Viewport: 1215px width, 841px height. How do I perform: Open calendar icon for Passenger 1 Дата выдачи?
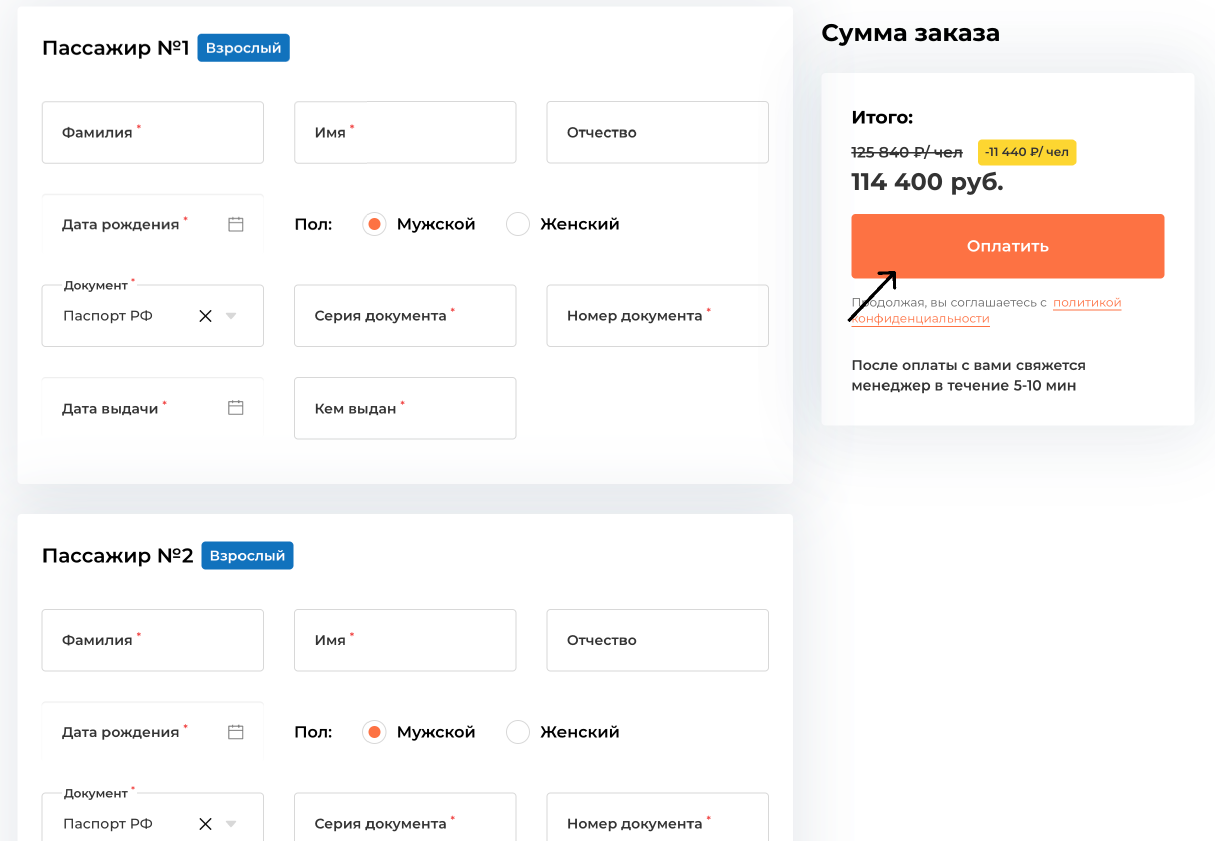(236, 408)
